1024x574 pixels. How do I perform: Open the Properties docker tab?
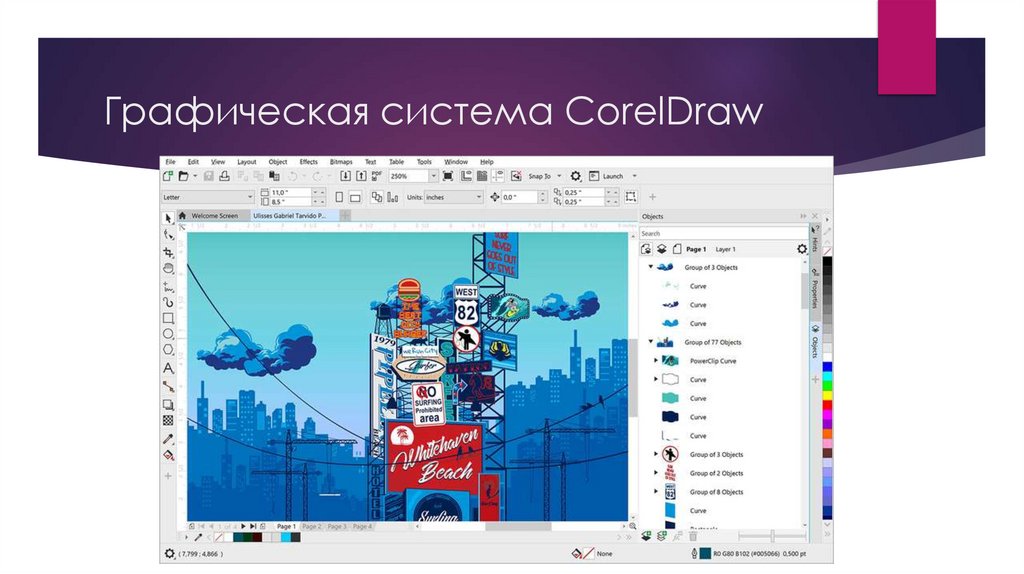pos(815,291)
